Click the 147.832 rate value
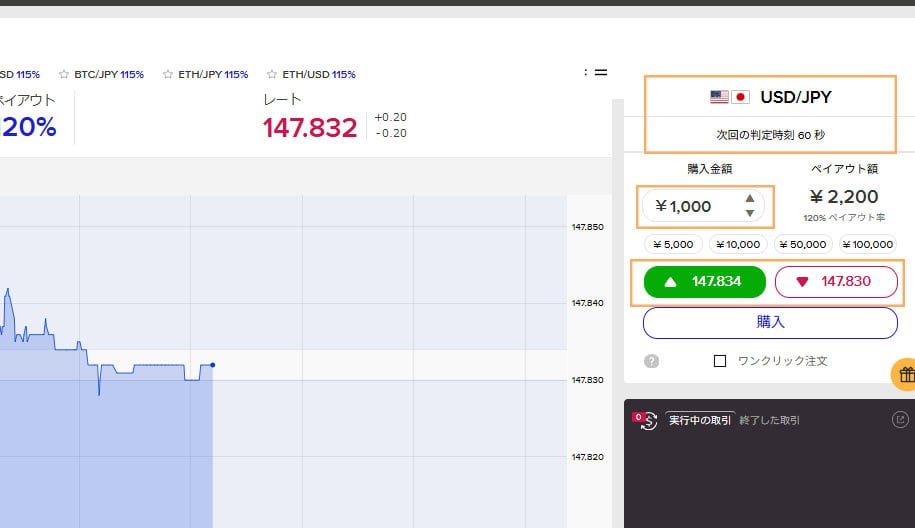The image size is (915, 528). [x=310, y=128]
